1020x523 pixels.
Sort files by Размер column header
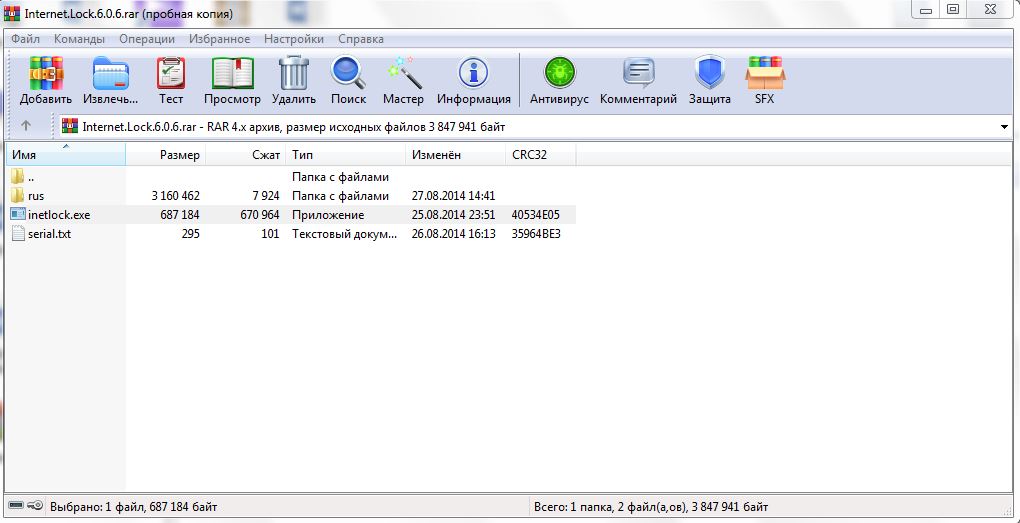pos(179,155)
